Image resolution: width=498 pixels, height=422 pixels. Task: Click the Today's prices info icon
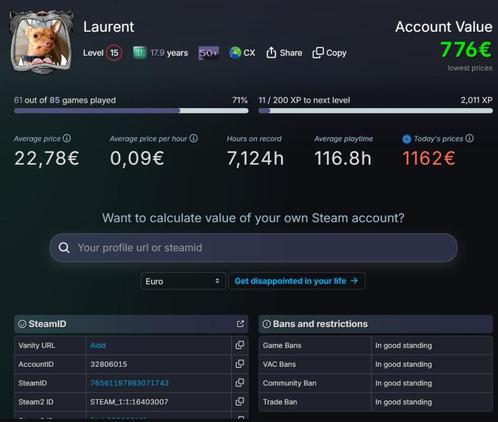click(469, 138)
